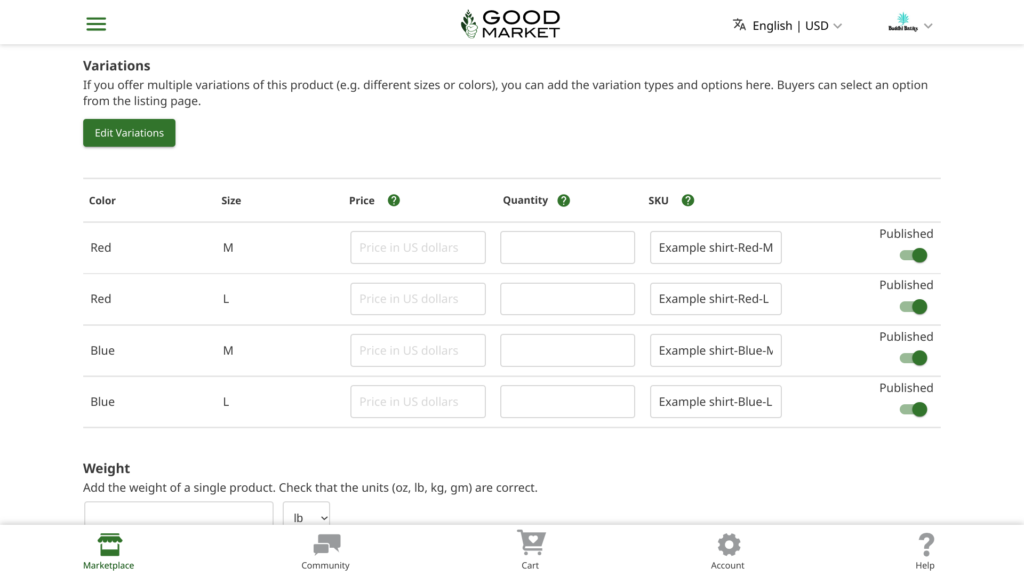Image resolution: width=1024 pixels, height=576 pixels.
Task: Click the SKU help question icon
Action: coord(688,200)
